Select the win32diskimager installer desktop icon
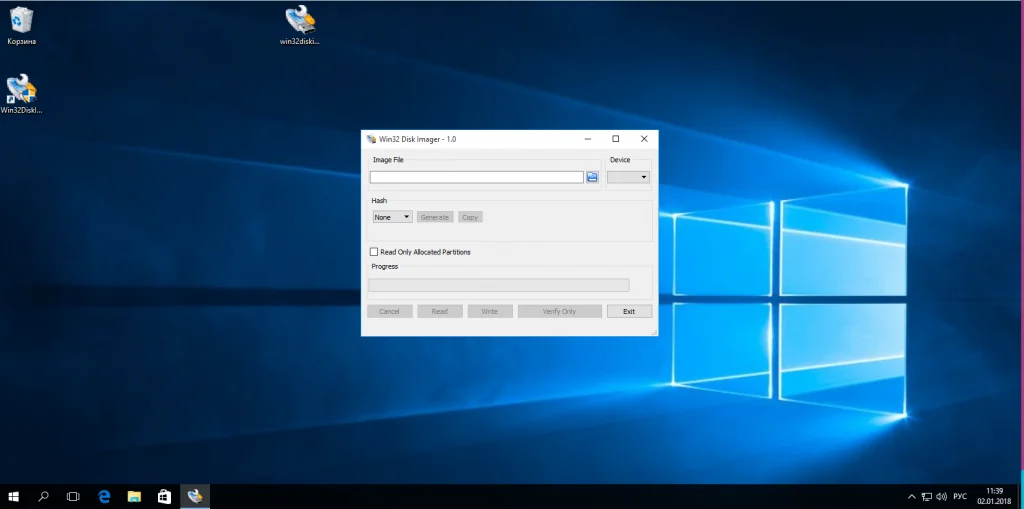1024x509 pixels. tap(300, 22)
